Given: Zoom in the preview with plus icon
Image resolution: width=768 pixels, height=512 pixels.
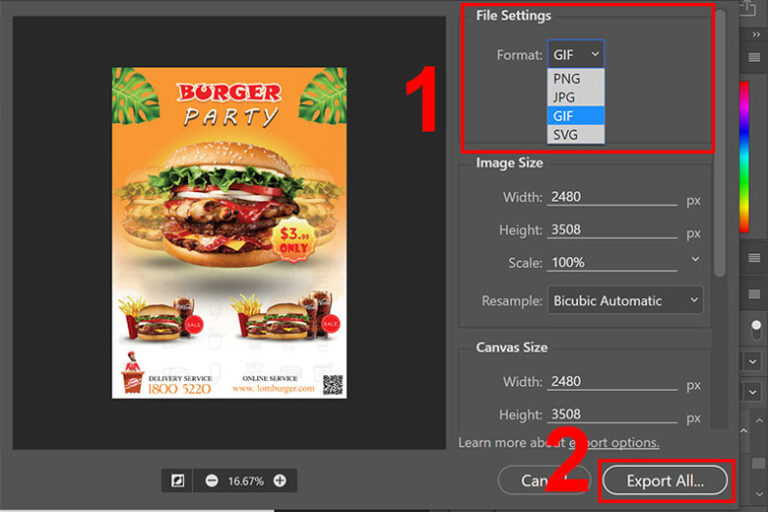Looking at the screenshot, I should tap(280, 481).
